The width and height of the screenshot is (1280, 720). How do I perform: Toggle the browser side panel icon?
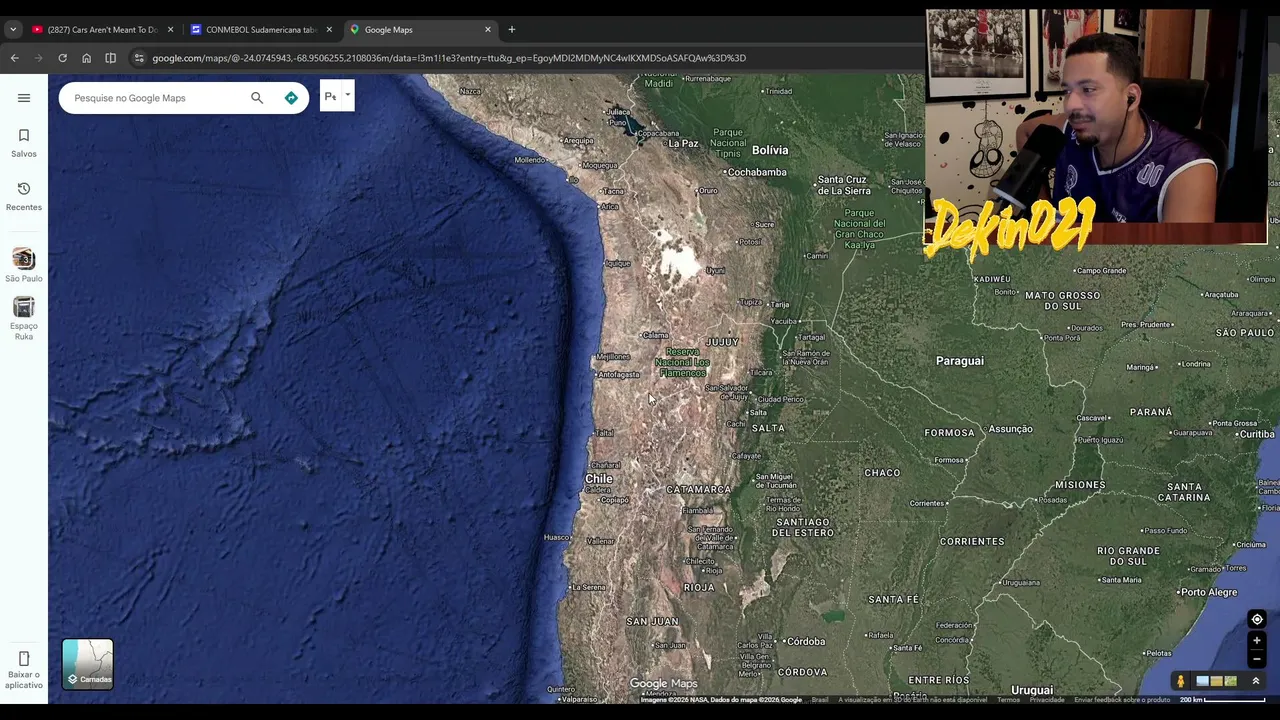110,58
